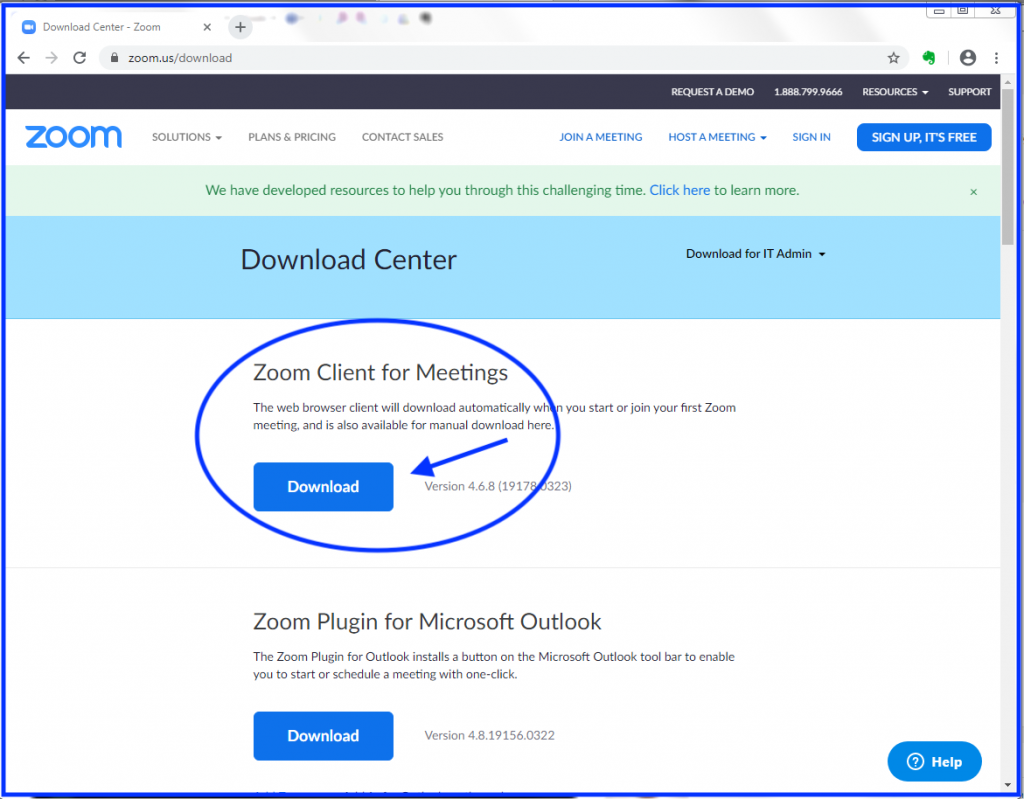The height and width of the screenshot is (799, 1024).
Task: Download the Zoom Client for Meetings
Action: [323, 487]
